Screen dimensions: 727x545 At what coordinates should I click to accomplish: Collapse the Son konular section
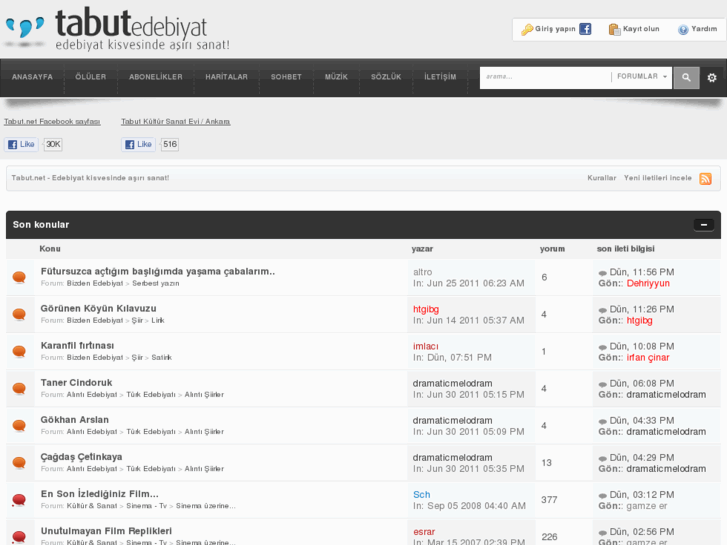pos(704,225)
